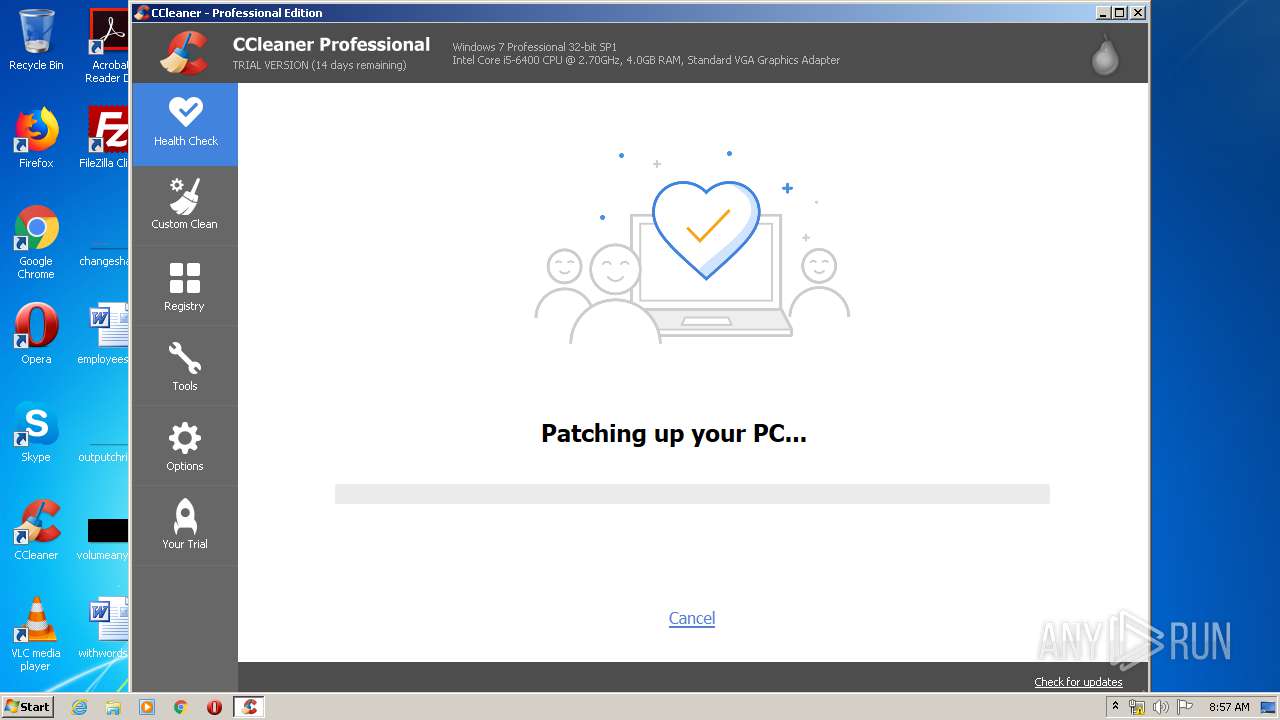Click the Check for updates link
This screenshot has width=1280, height=720.
pos(1078,682)
